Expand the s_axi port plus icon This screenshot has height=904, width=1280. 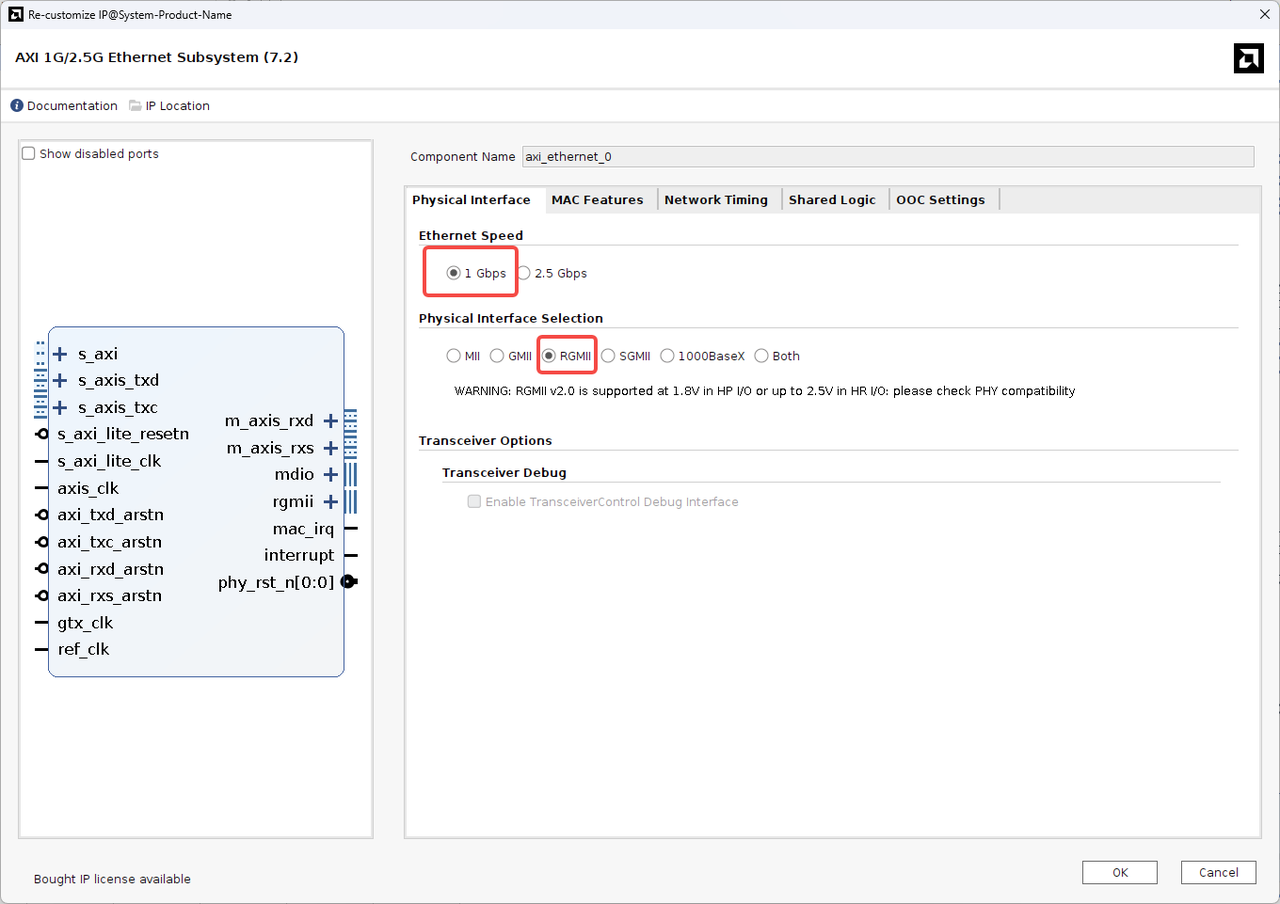(60, 354)
